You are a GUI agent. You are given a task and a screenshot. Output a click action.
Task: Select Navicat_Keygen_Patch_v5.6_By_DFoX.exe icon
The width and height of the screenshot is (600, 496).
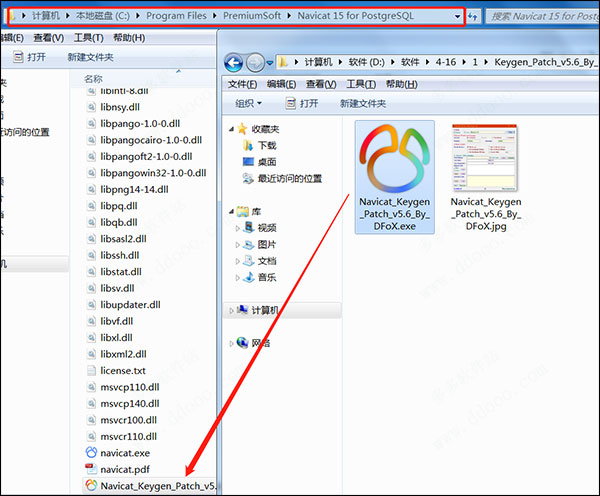(395, 160)
